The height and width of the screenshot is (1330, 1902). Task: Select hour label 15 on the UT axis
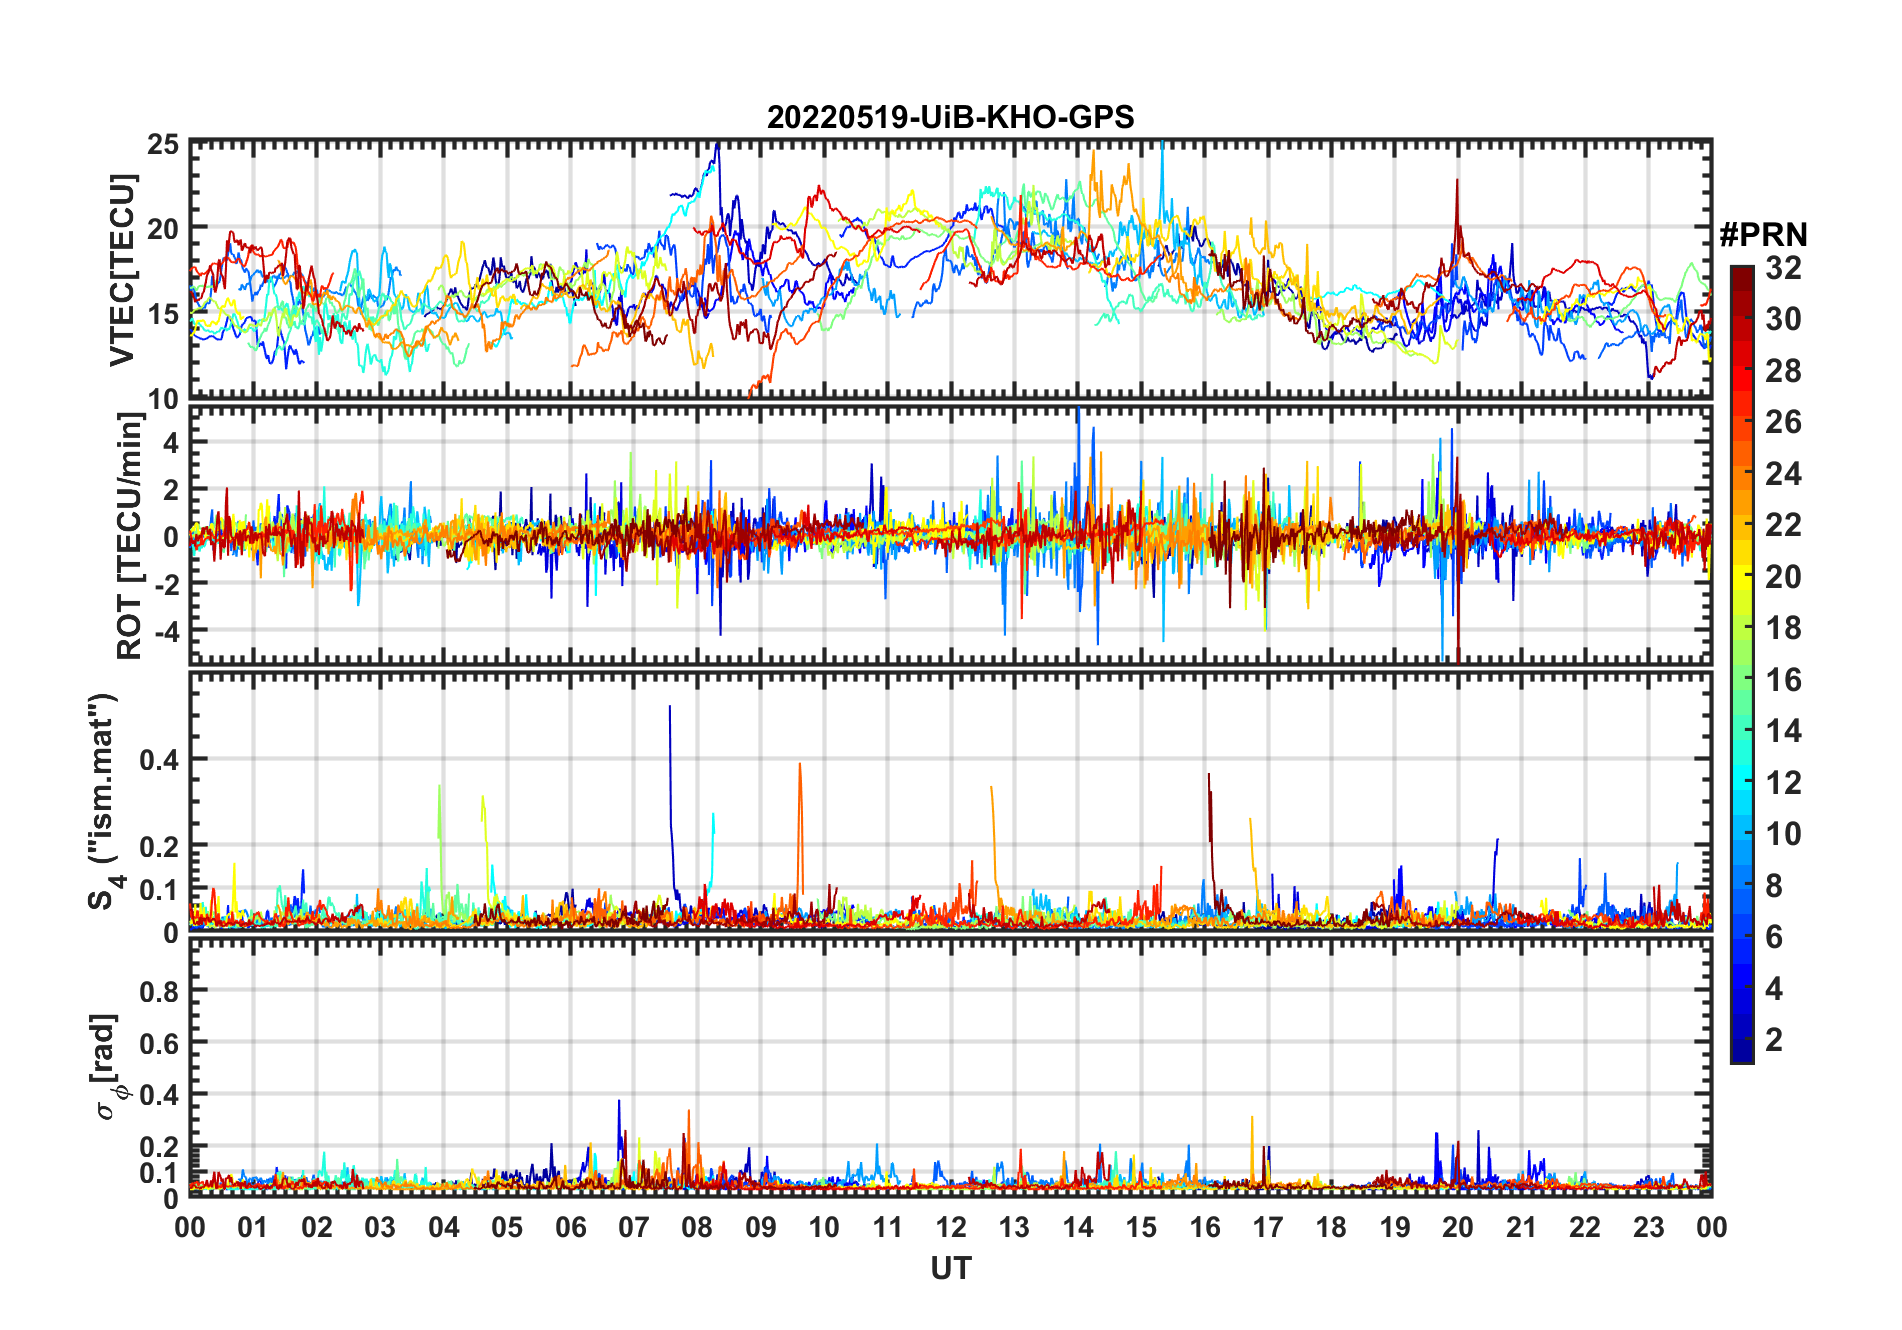coord(1141,1227)
